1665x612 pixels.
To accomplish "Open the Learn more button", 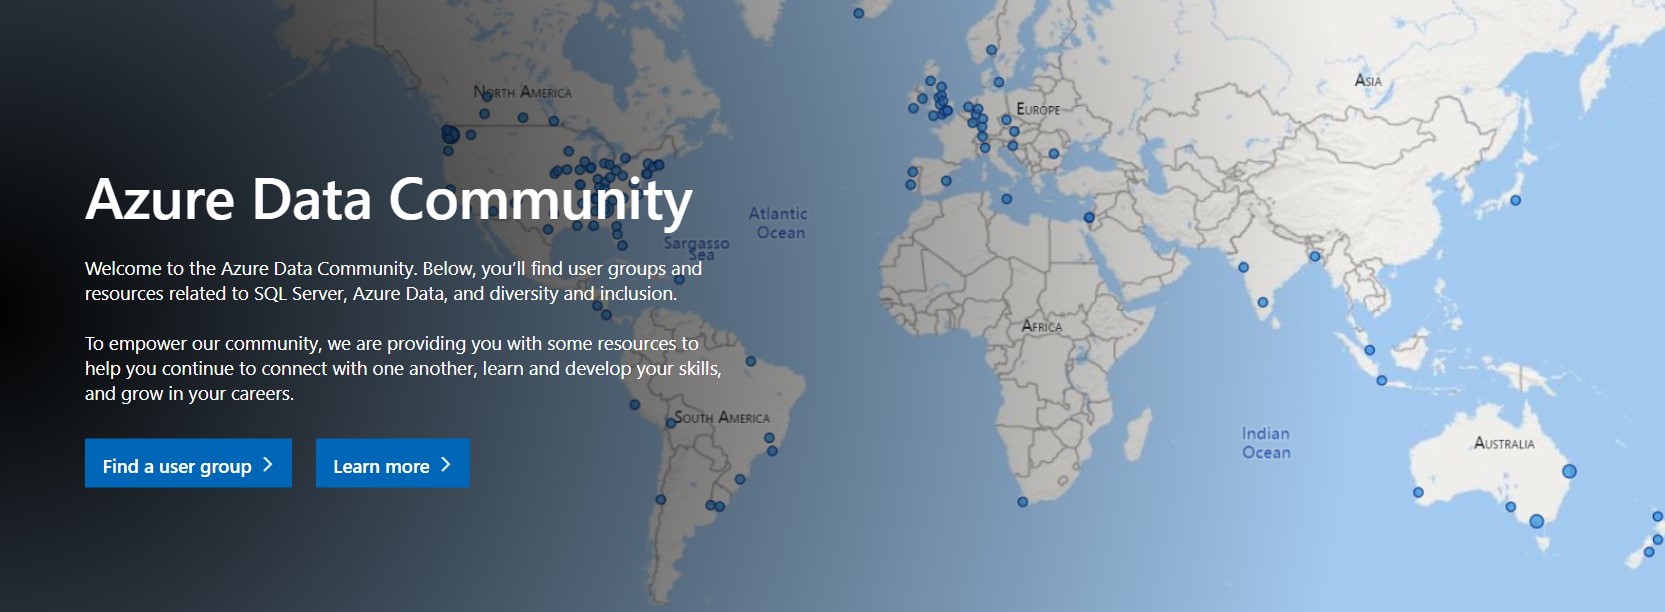I will (393, 463).
